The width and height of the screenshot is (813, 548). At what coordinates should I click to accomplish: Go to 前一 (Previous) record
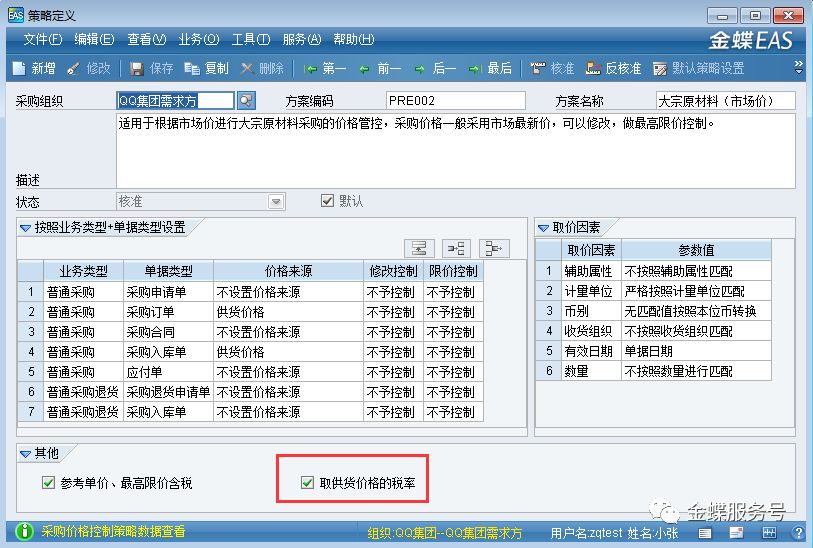click(x=381, y=68)
